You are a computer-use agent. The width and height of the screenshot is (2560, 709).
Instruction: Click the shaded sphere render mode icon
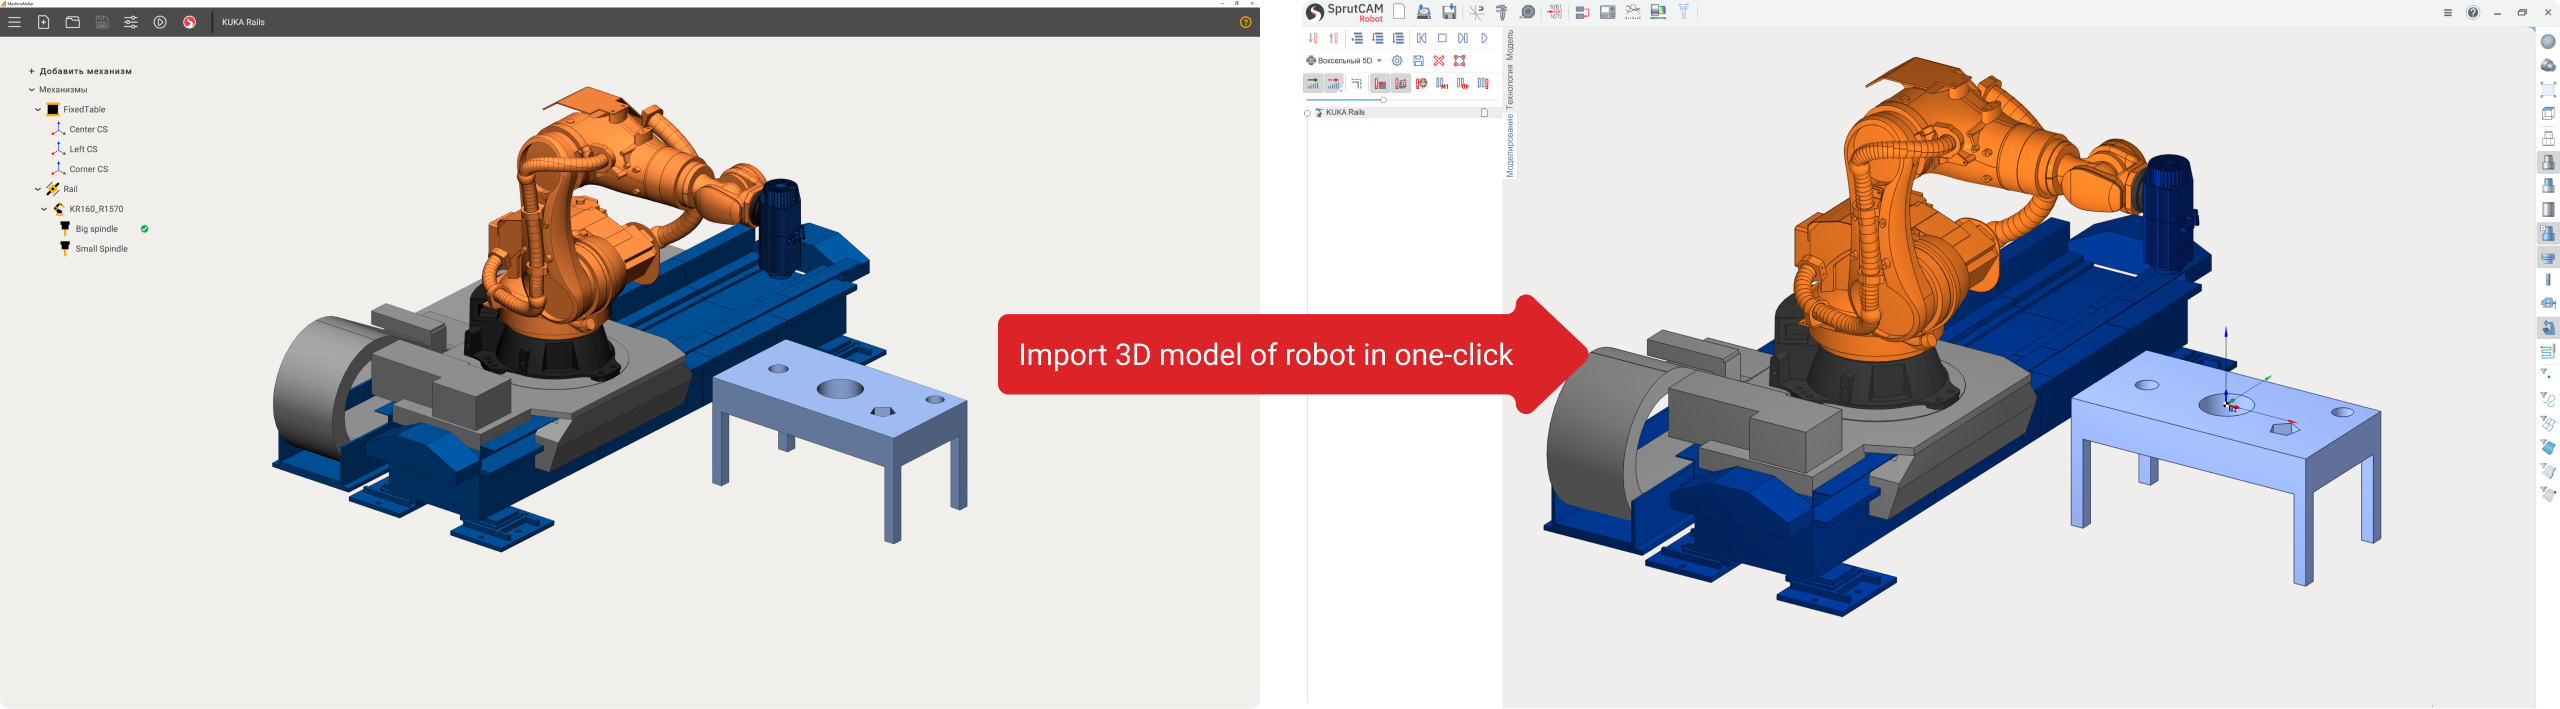tap(2548, 42)
